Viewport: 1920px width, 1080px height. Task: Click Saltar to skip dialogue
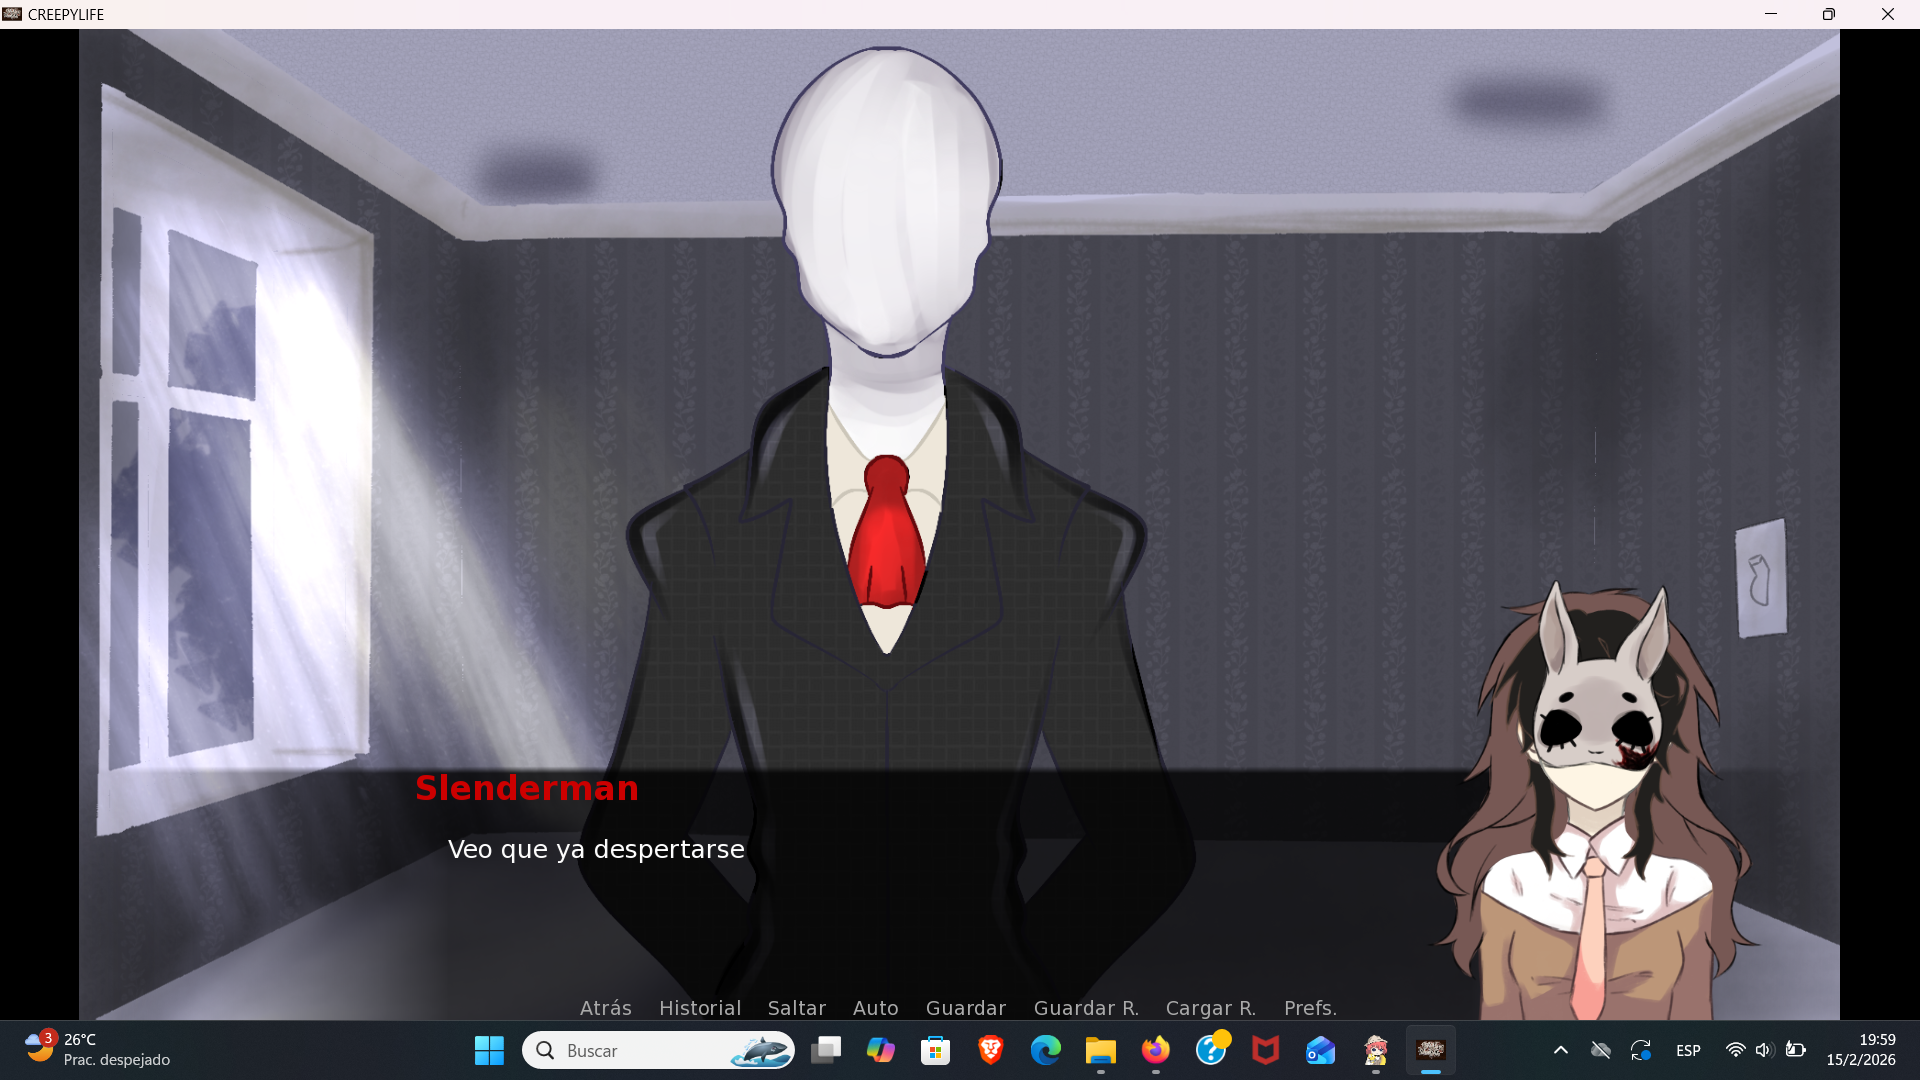(796, 1008)
